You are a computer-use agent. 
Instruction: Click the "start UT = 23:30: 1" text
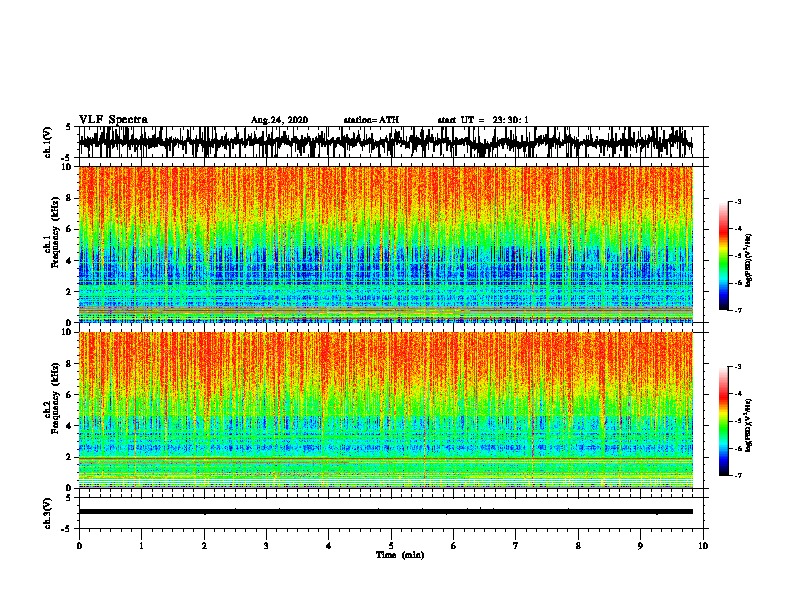(x=483, y=120)
